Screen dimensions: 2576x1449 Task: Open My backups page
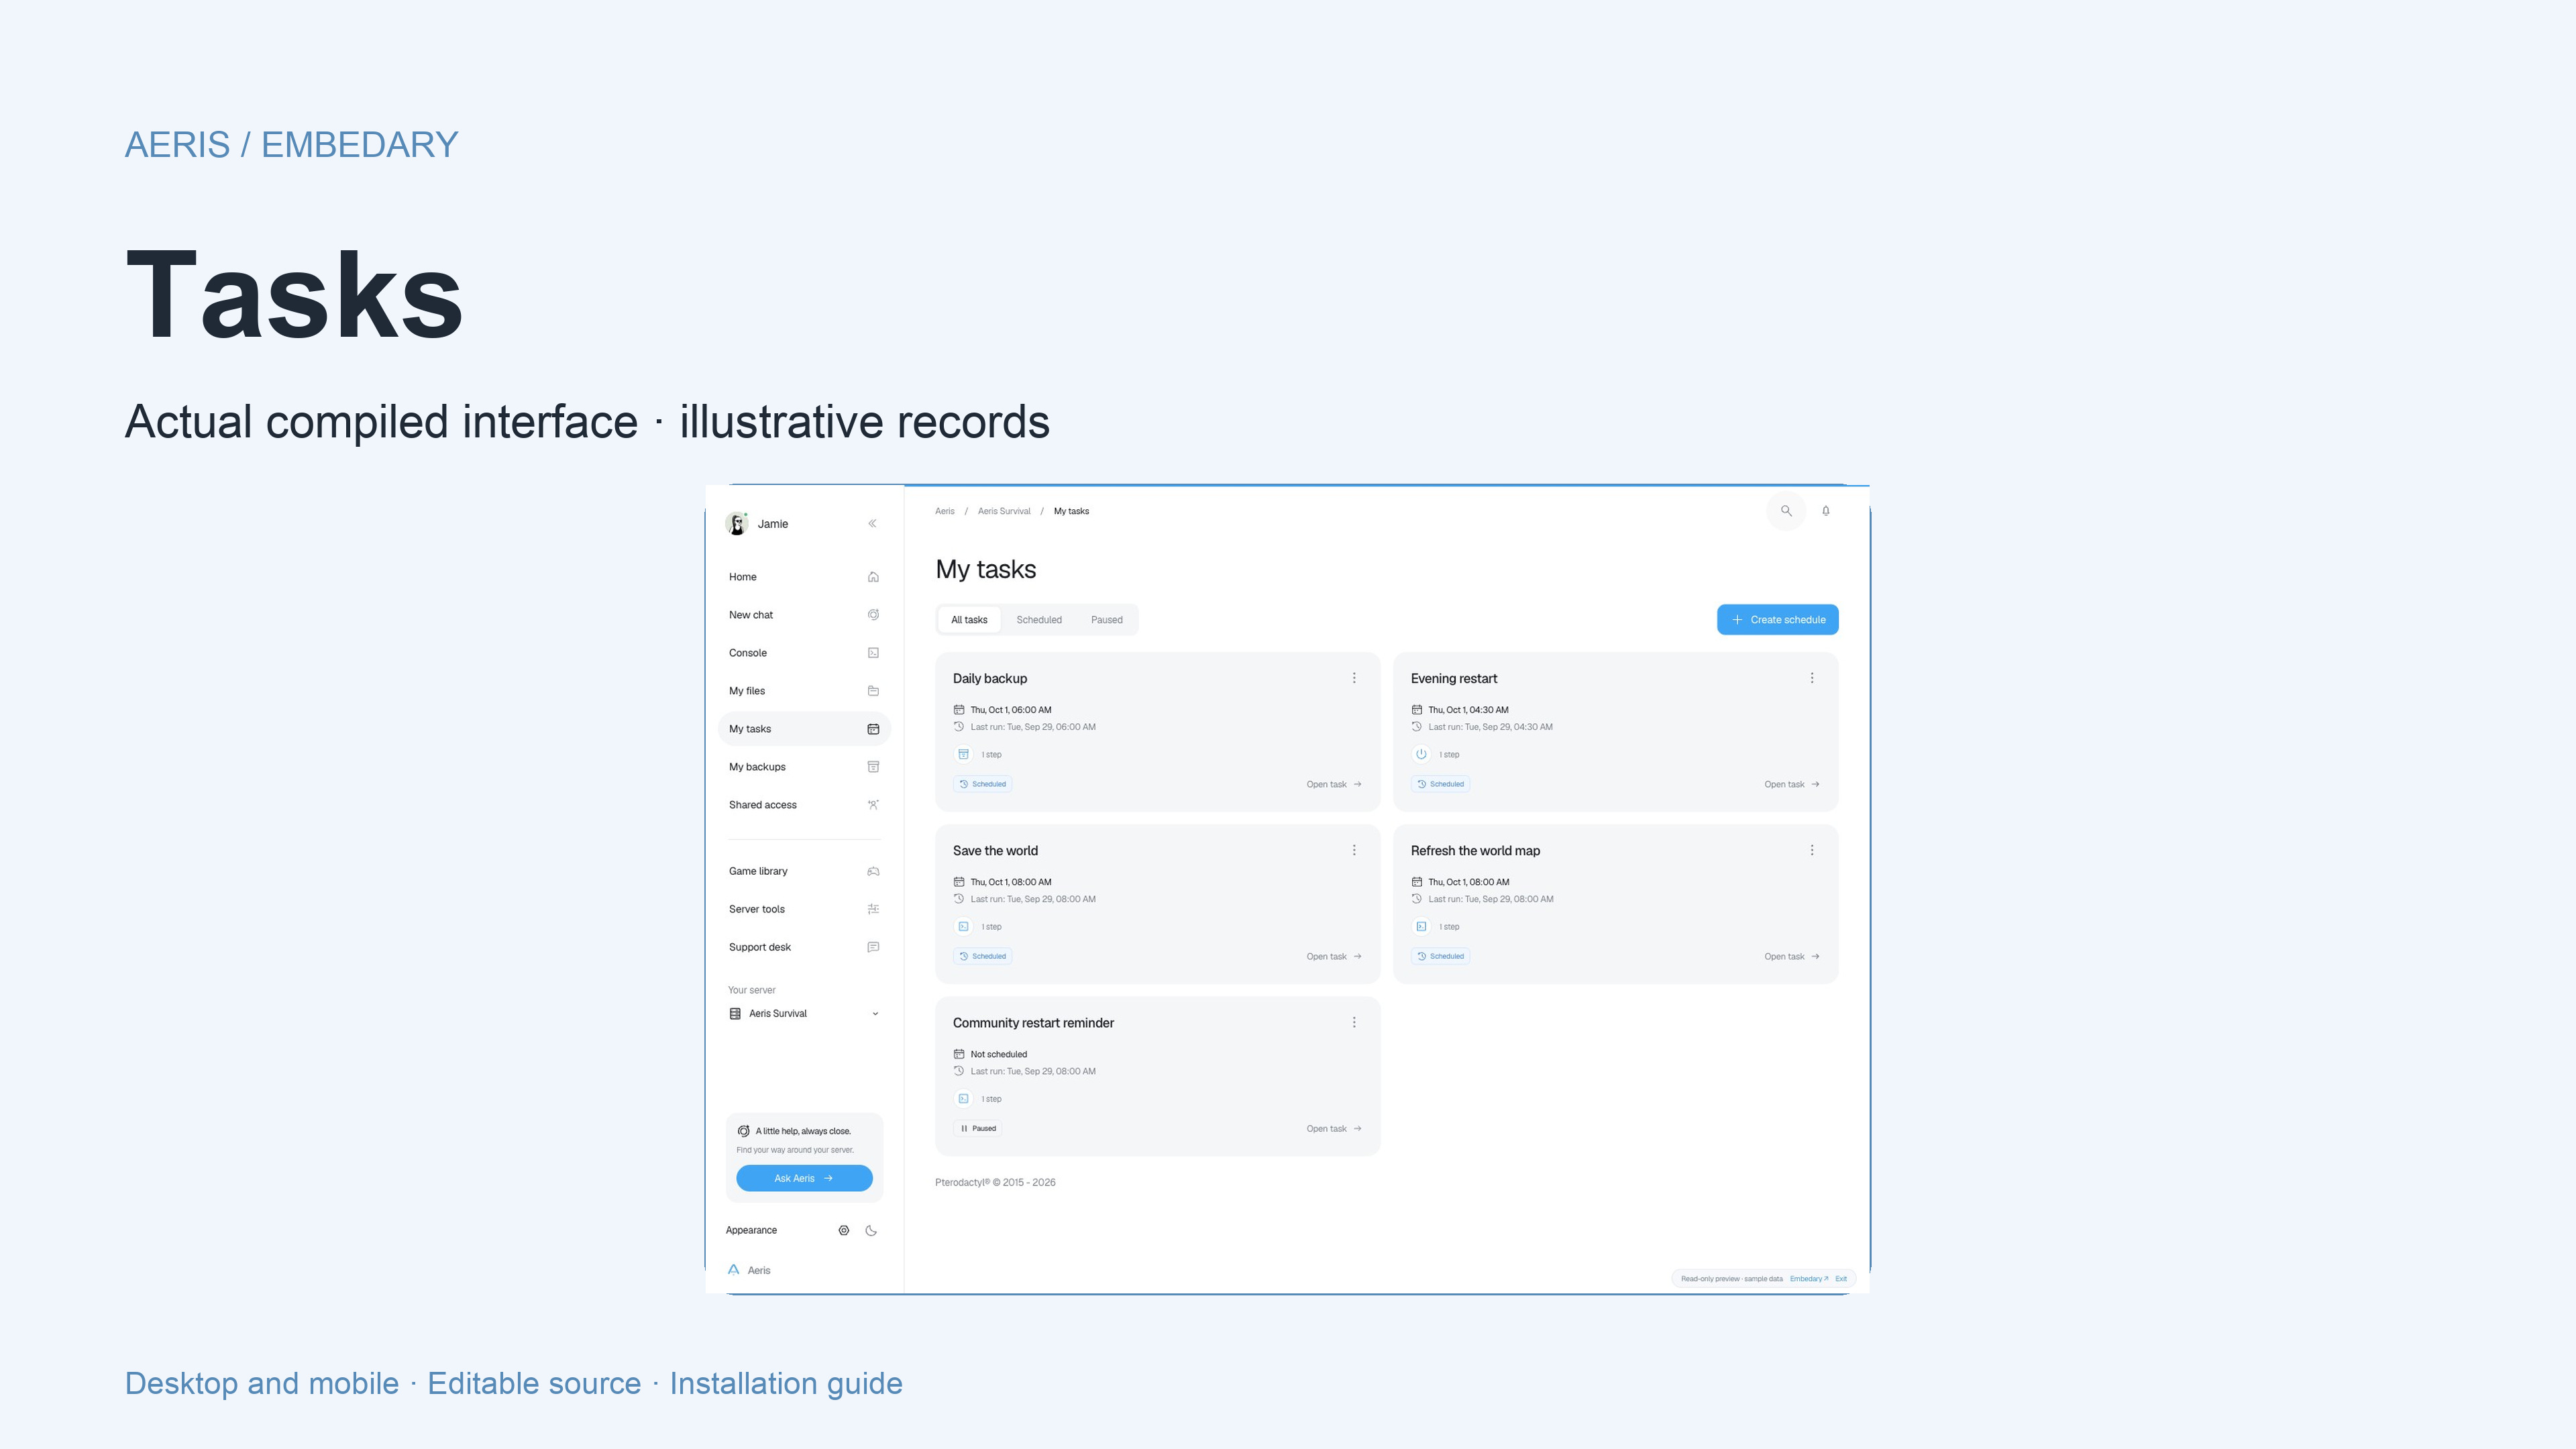(x=804, y=767)
